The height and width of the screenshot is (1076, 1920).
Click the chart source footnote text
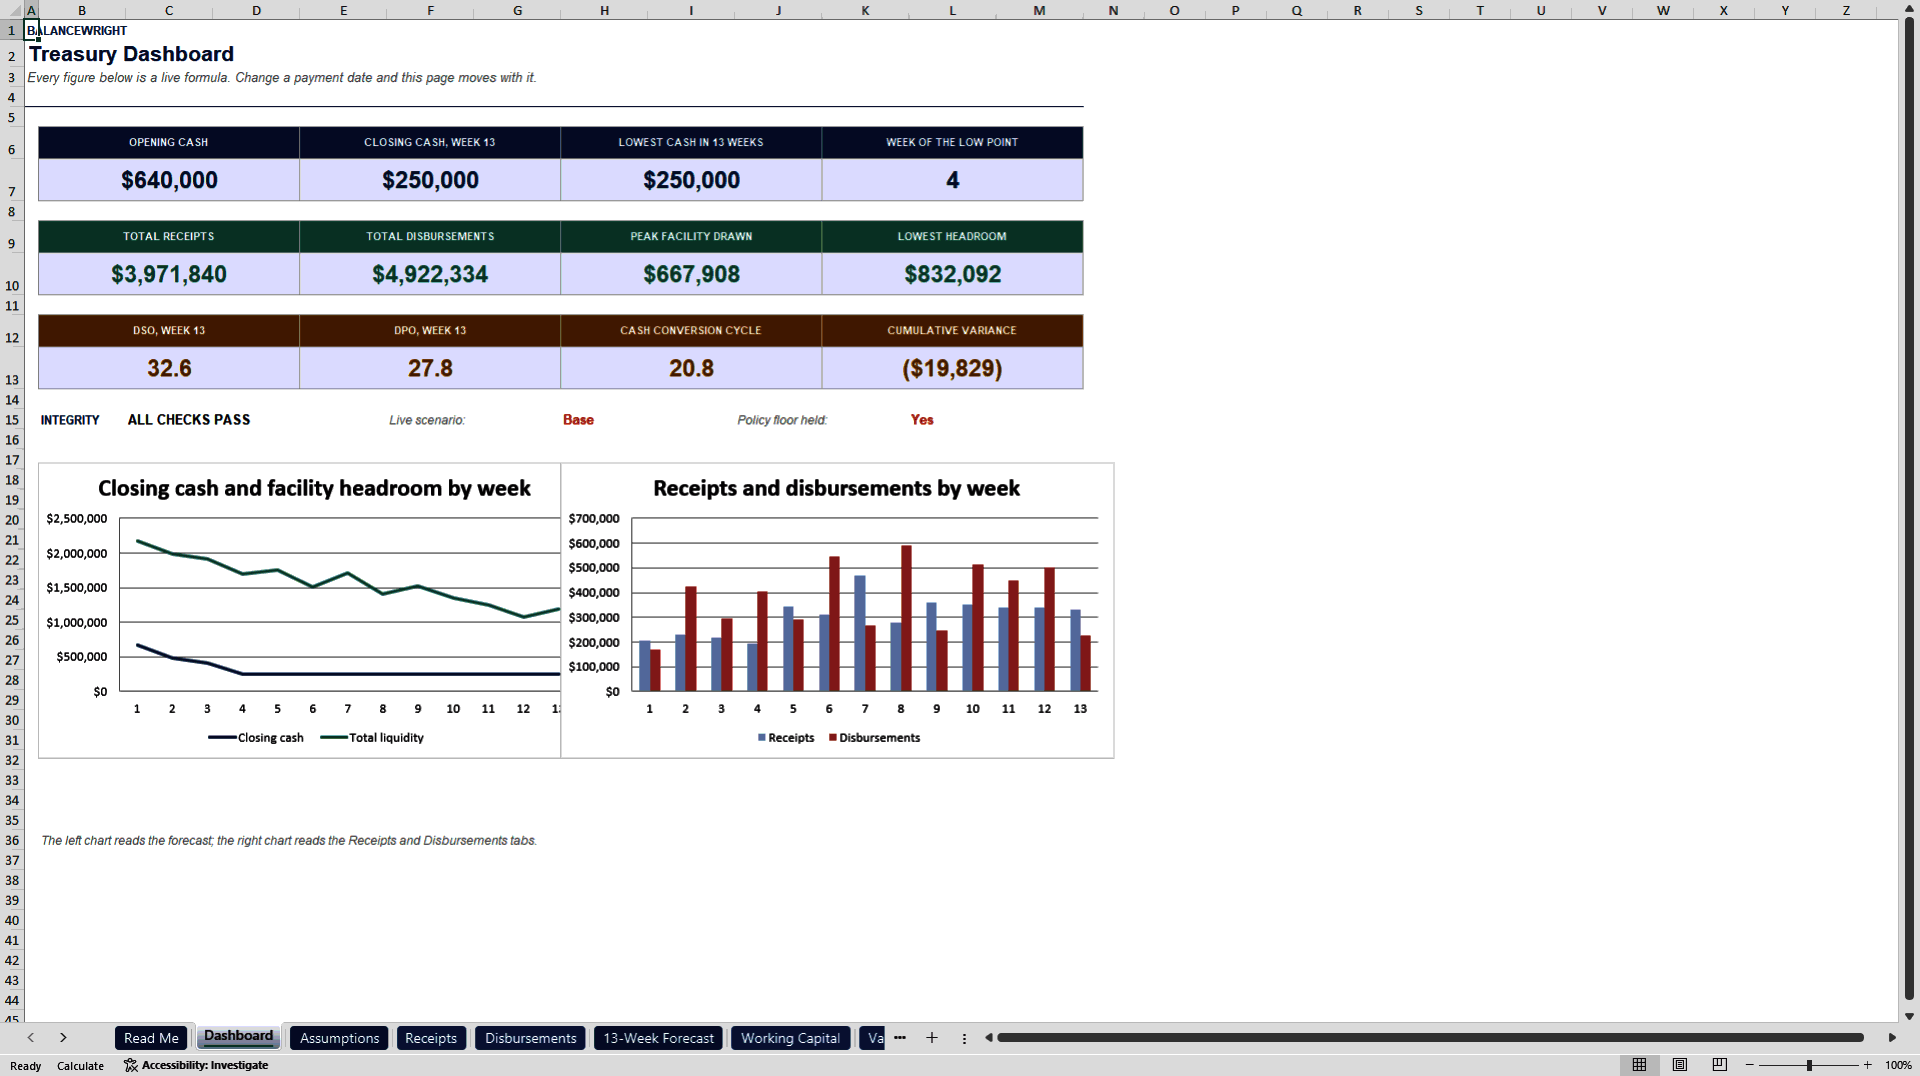pyautogui.click(x=289, y=841)
